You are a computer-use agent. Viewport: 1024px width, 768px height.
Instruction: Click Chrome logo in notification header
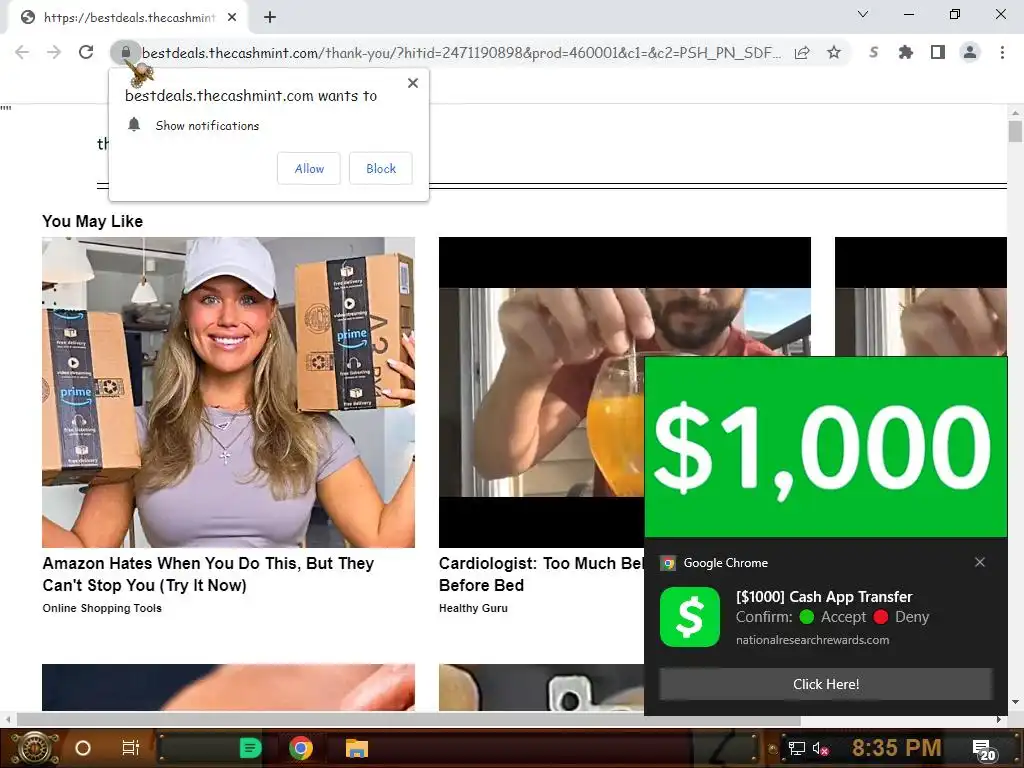(x=668, y=563)
